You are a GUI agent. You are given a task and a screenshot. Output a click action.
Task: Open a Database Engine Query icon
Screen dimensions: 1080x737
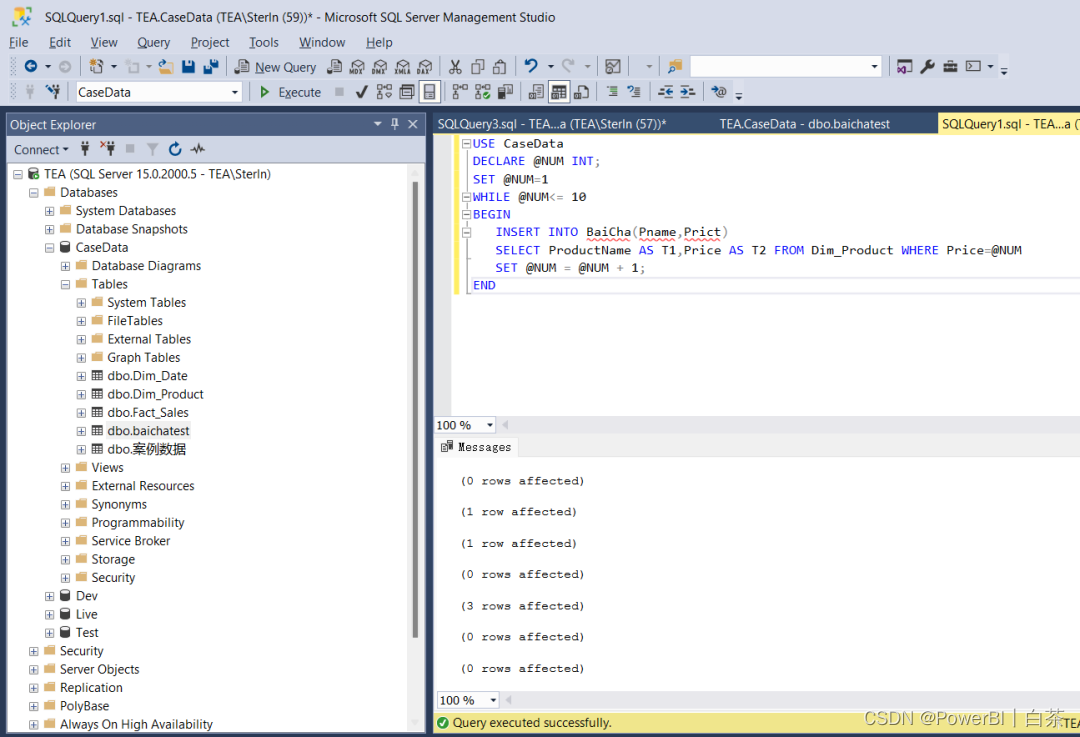point(335,66)
